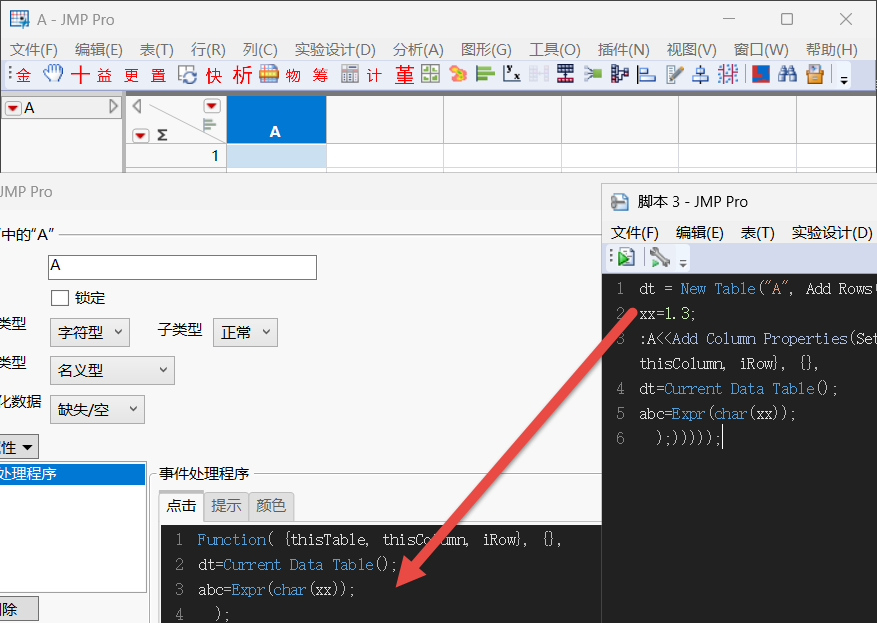Click the column name input field
This screenshot has height=623, width=877.
coord(182,267)
